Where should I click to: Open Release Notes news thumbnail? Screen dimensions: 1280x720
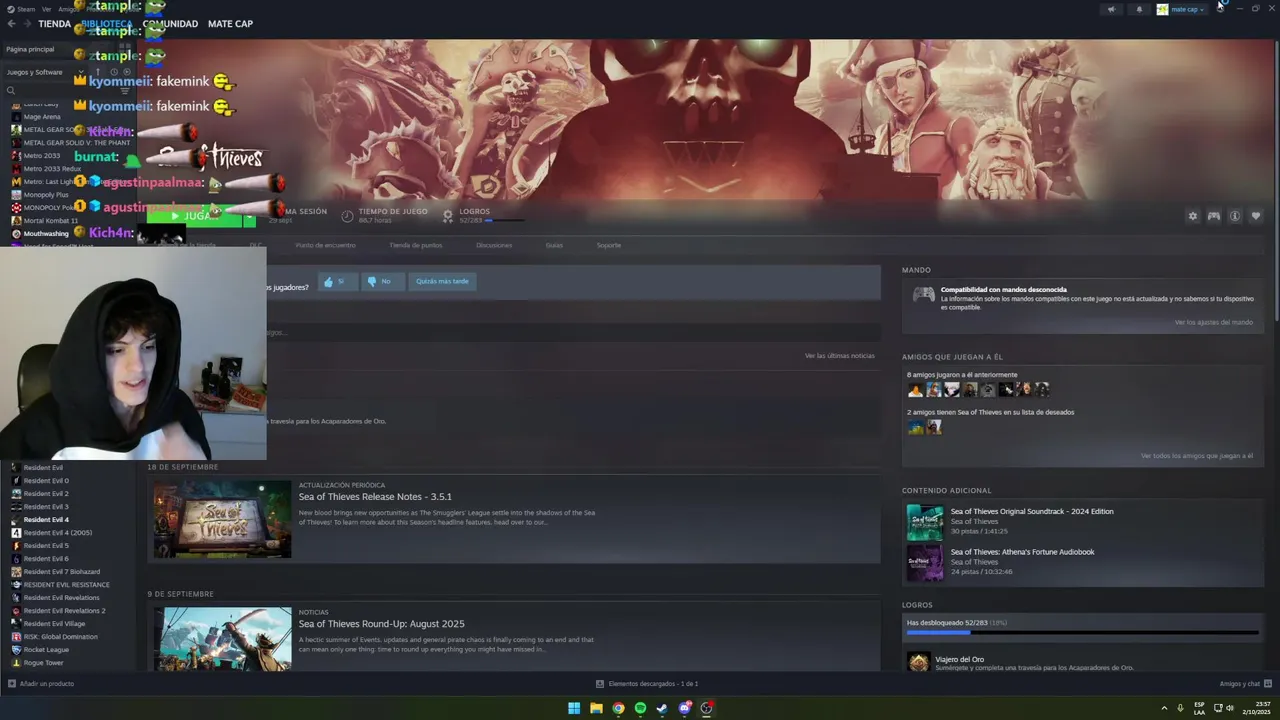point(222,519)
